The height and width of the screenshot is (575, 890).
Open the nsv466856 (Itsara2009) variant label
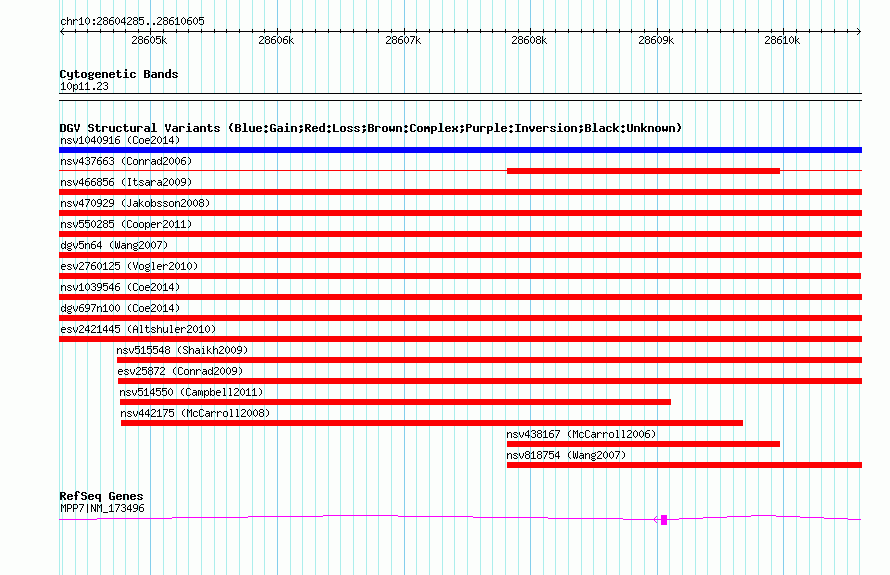coord(126,182)
